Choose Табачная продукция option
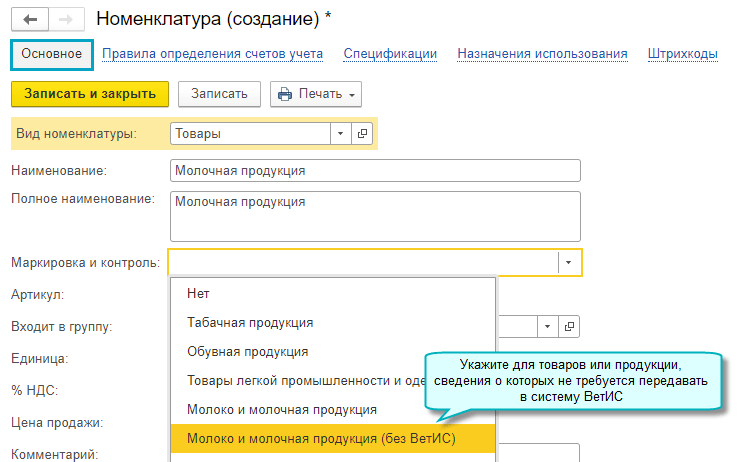Image resolution: width=743 pixels, height=462 pixels. click(x=250, y=323)
